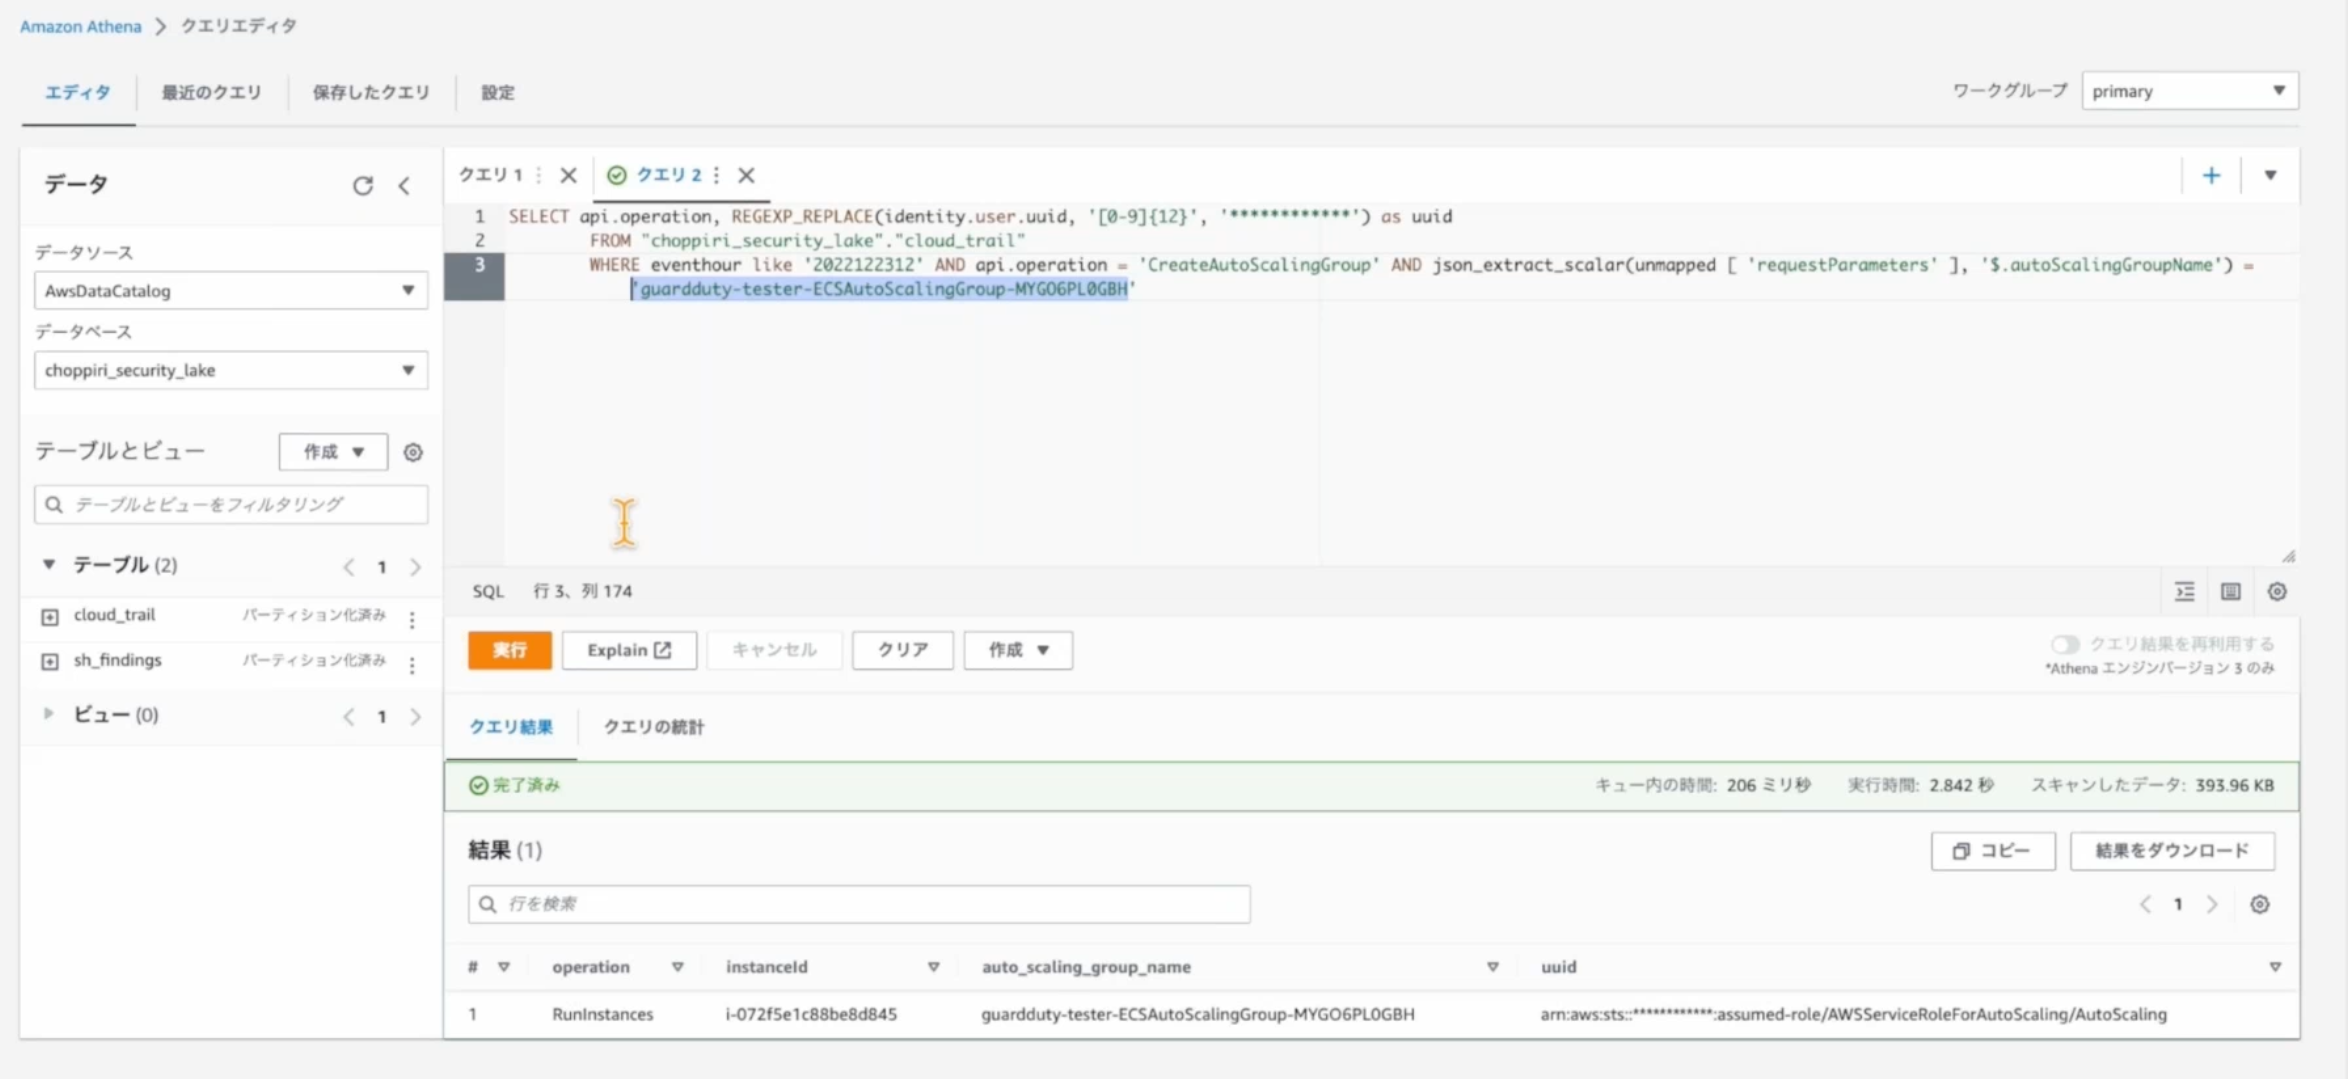Run the query with 実行 button

509,650
